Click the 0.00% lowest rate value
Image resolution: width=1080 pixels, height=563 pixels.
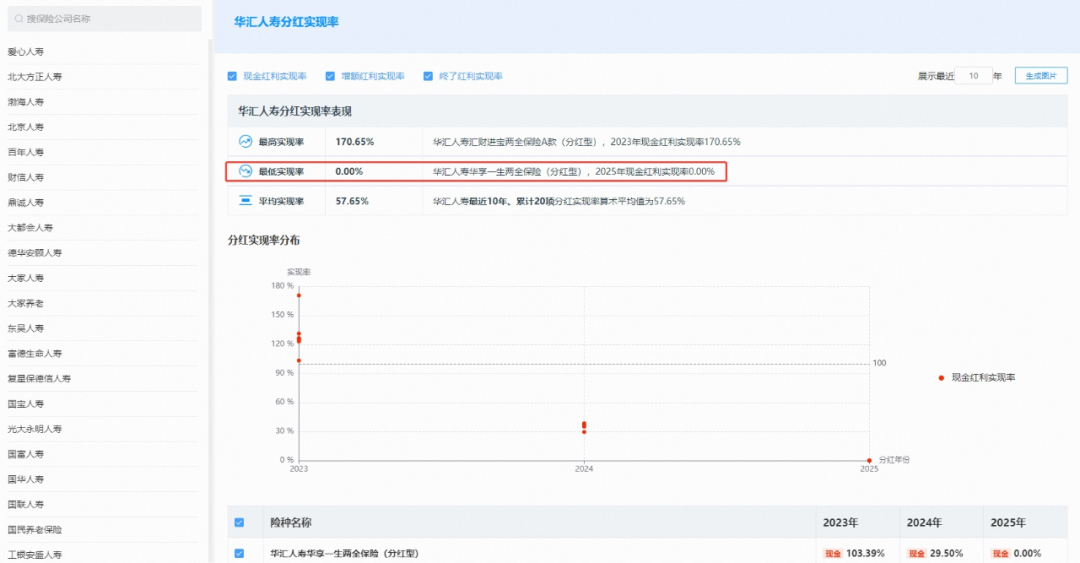349,172
